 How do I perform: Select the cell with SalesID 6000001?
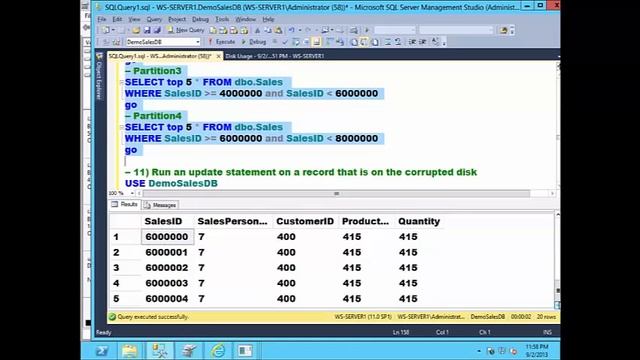click(x=167, y=252)
